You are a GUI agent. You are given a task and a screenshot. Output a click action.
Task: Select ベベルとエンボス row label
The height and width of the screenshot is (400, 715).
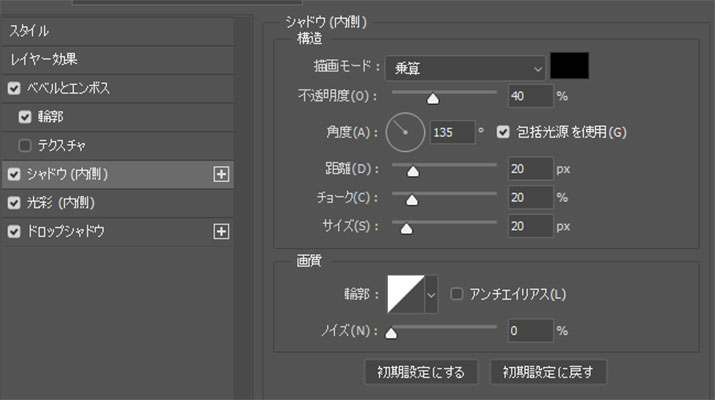click(x=68, y=88)
